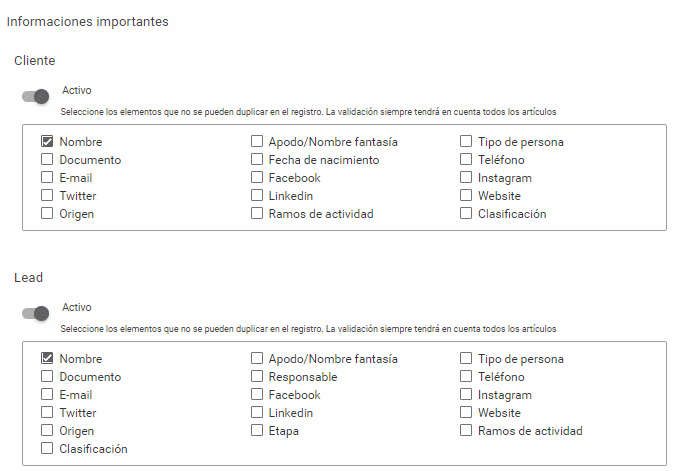
Task: Toggle the Cliente Activo switch
Action: pos(36,96)
